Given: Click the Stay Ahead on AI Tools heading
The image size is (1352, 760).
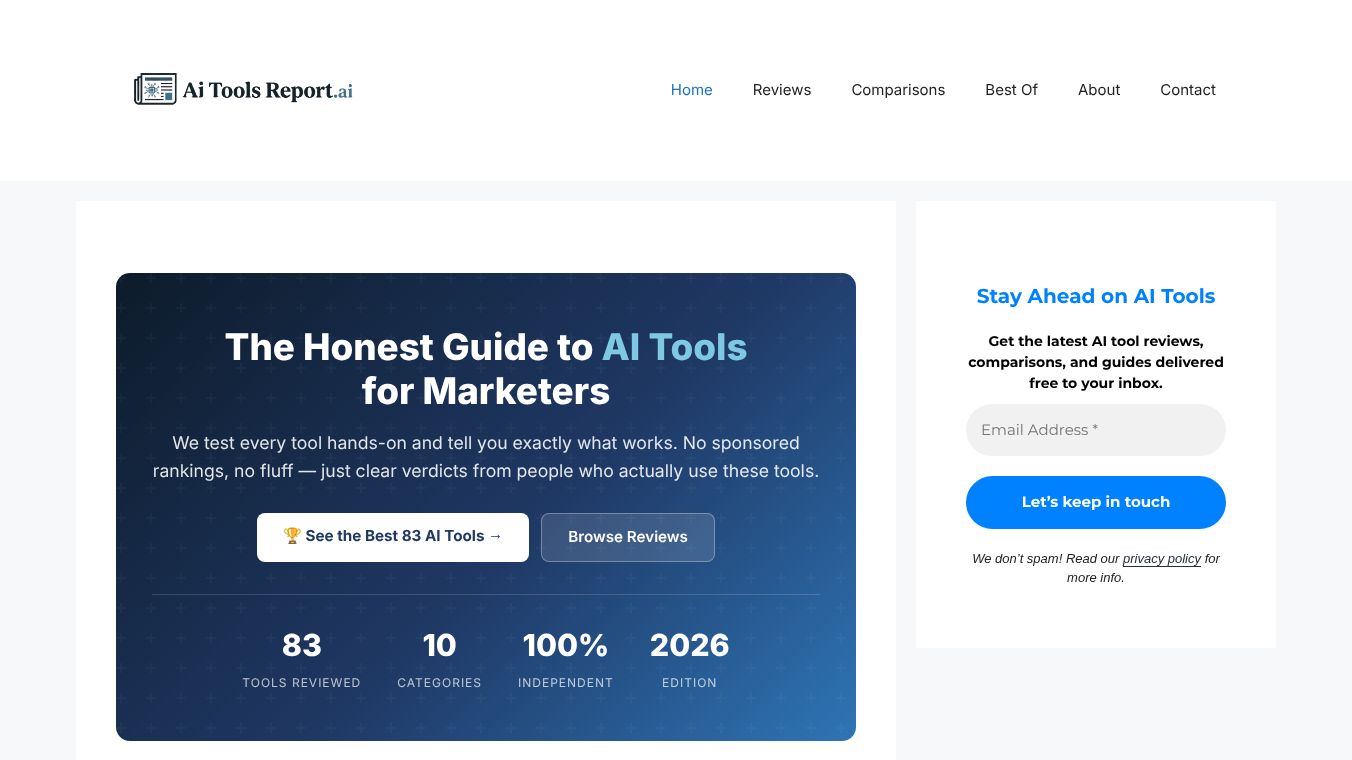Looking at the screenshot, I should 1096,296.
